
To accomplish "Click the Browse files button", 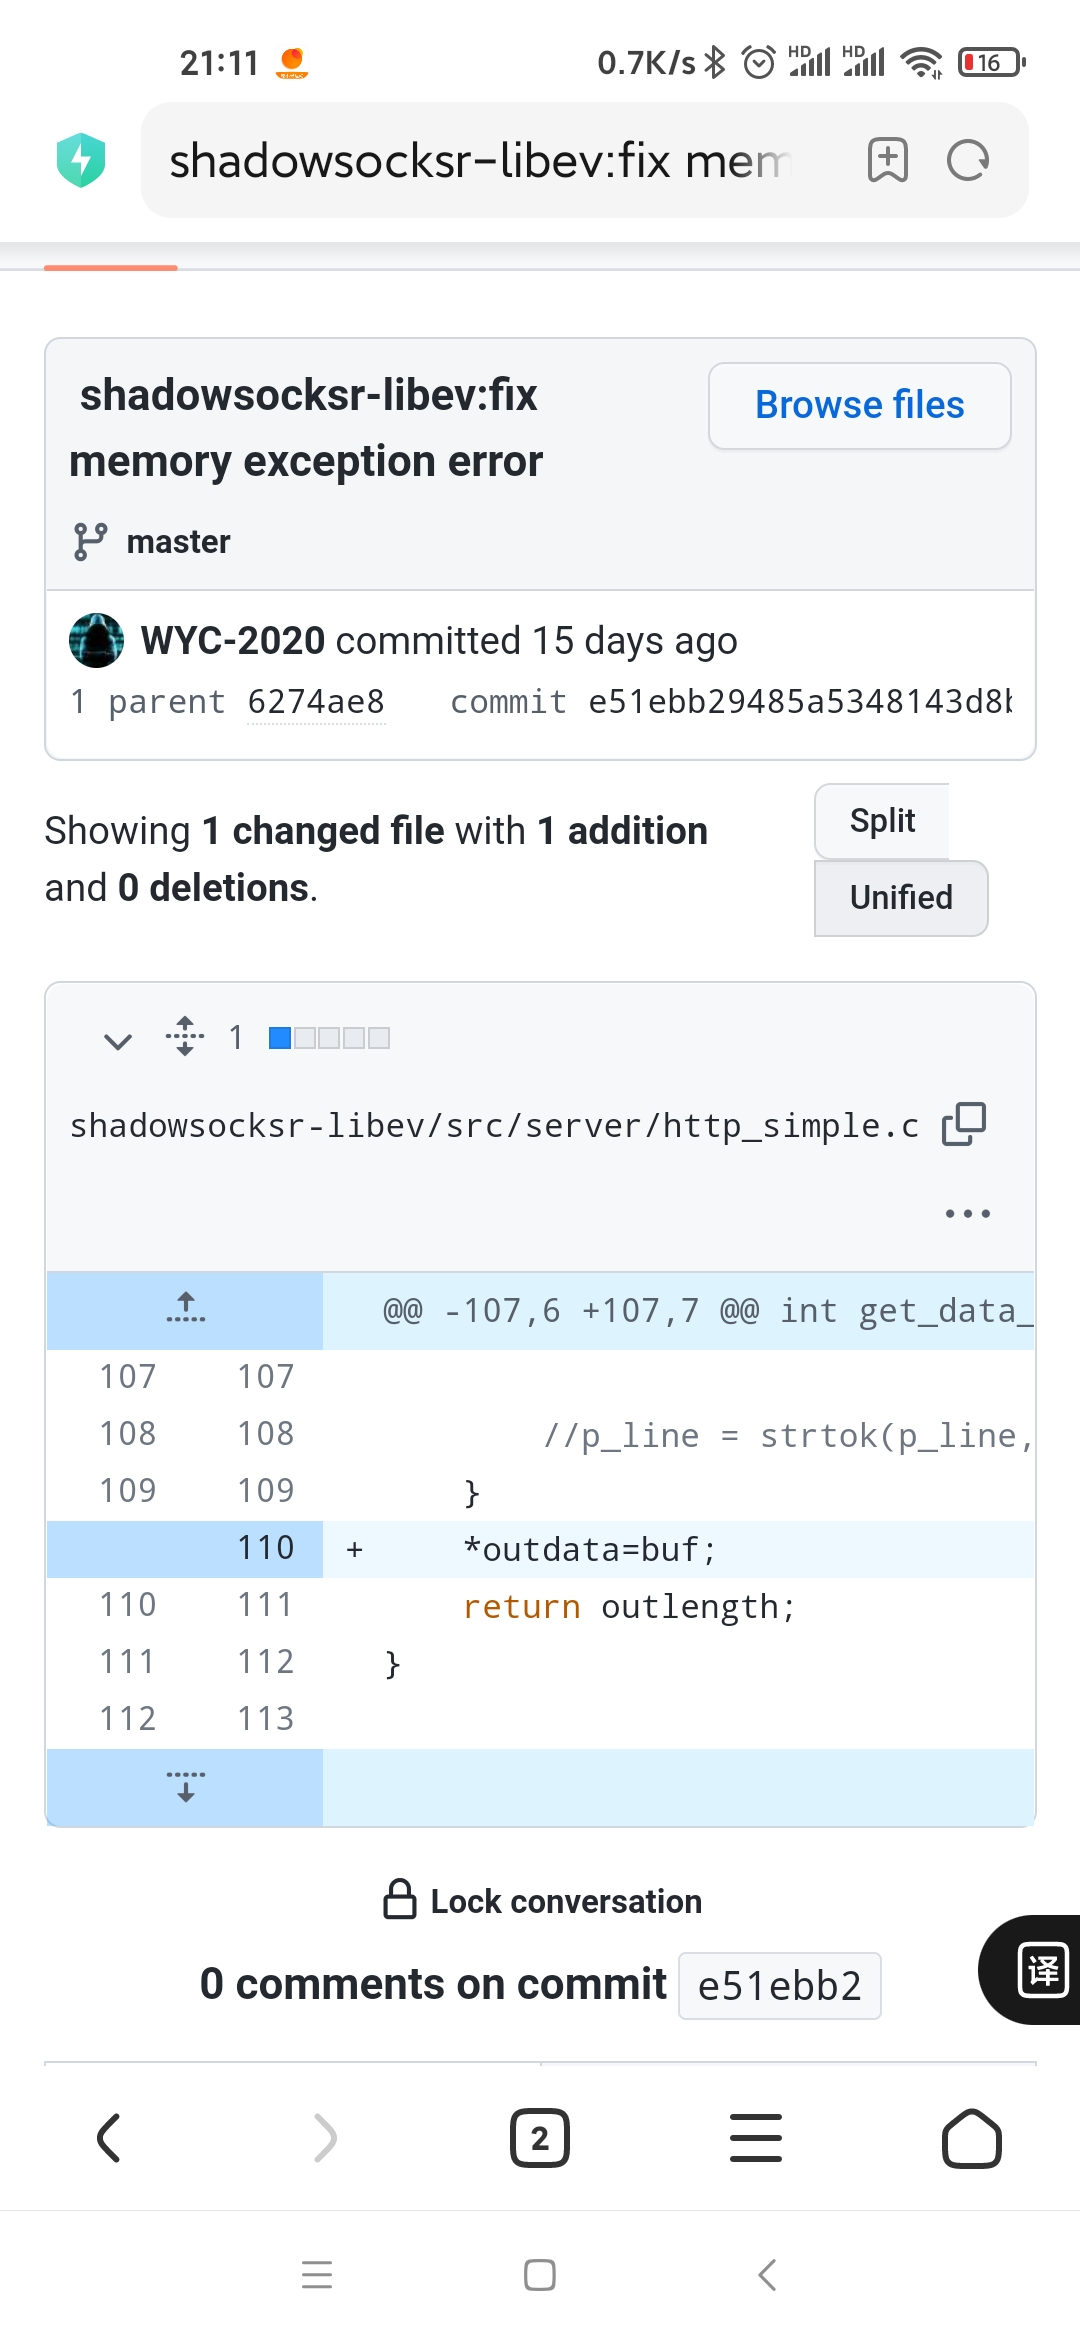I will pyautogui.click(x=859, y=404).
